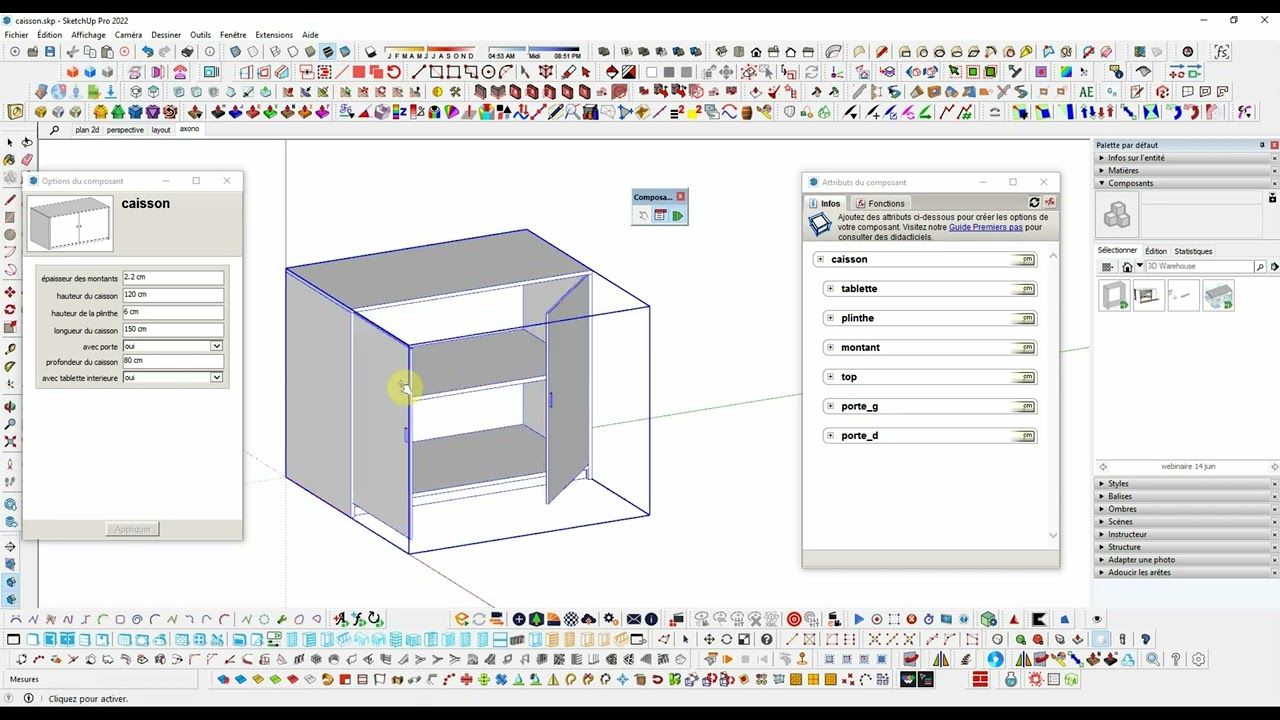This screenshot has height=720, width=1280.
Task: Expand the top attribute row
Action: [x=830, y=377]
